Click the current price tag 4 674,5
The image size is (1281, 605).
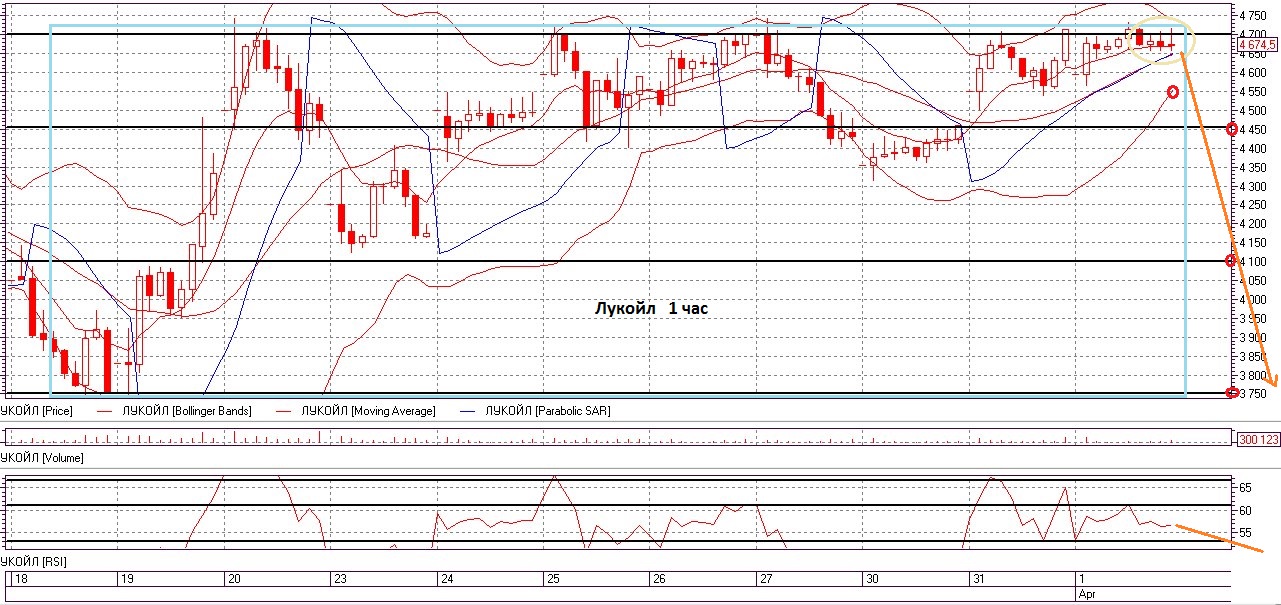point(1258,45)
